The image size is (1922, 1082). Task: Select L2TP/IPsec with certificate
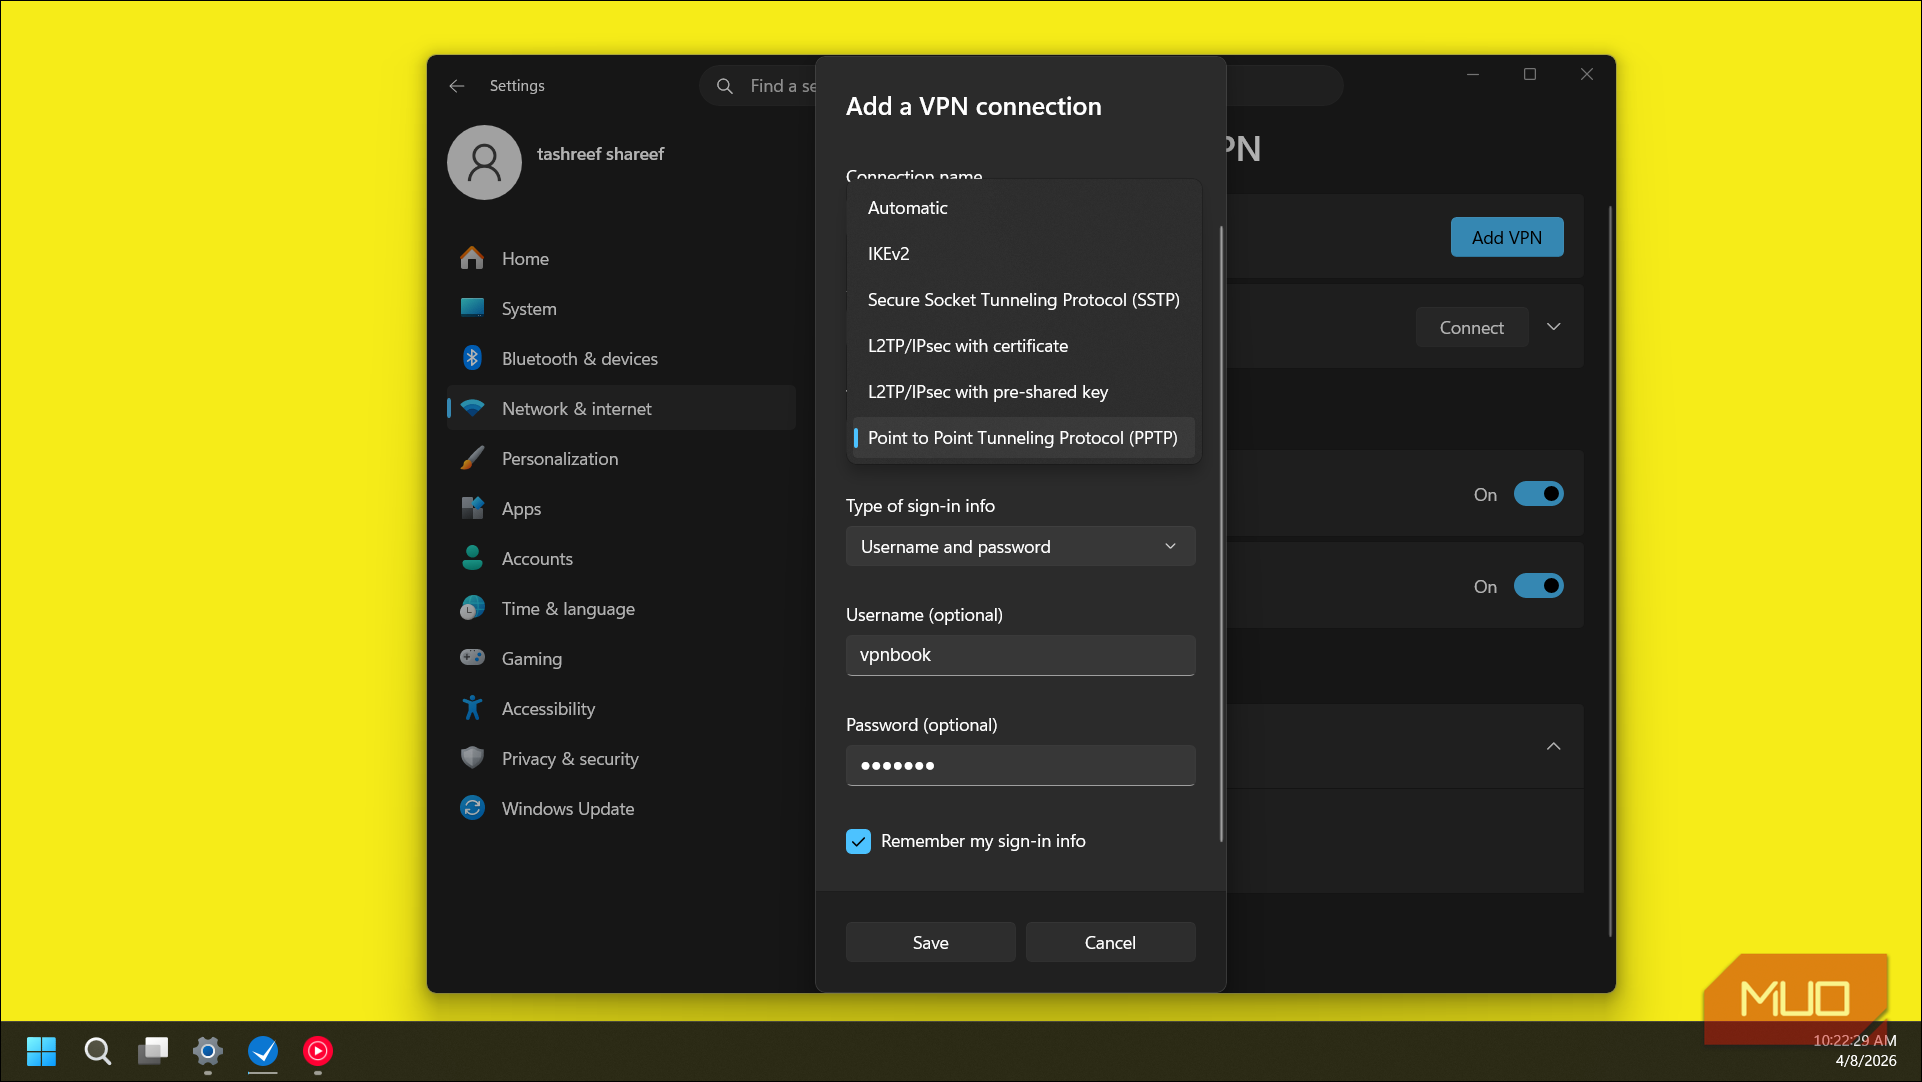coord(1024,346)
